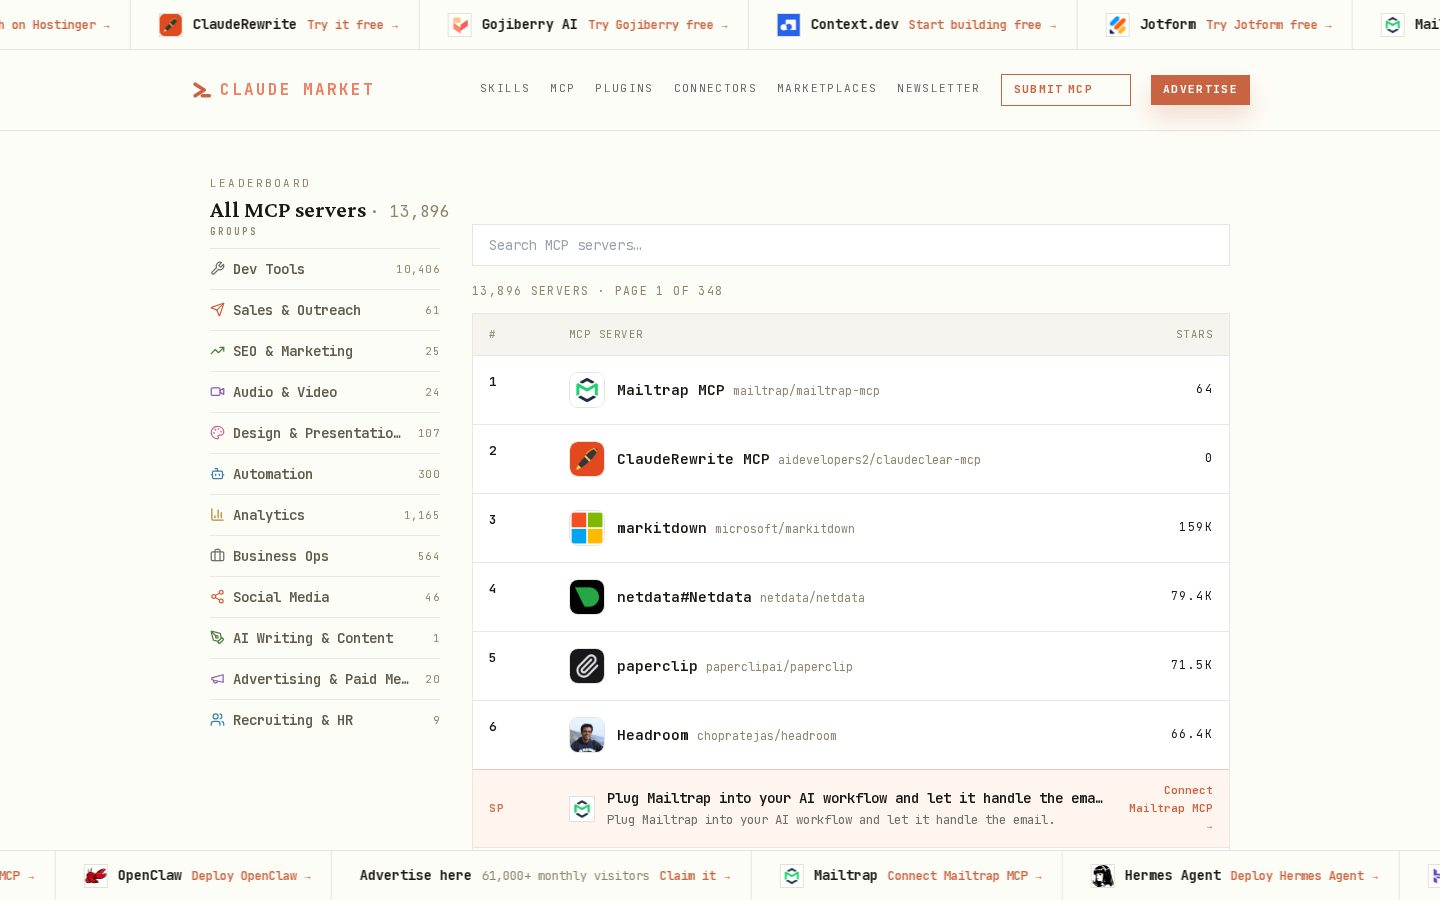Click the megaphone icon beside Advertising & Paid Media
Image resolution: width=1440 pixels, height=900 pixels.
pyautogui.click(x=217, y=678)
